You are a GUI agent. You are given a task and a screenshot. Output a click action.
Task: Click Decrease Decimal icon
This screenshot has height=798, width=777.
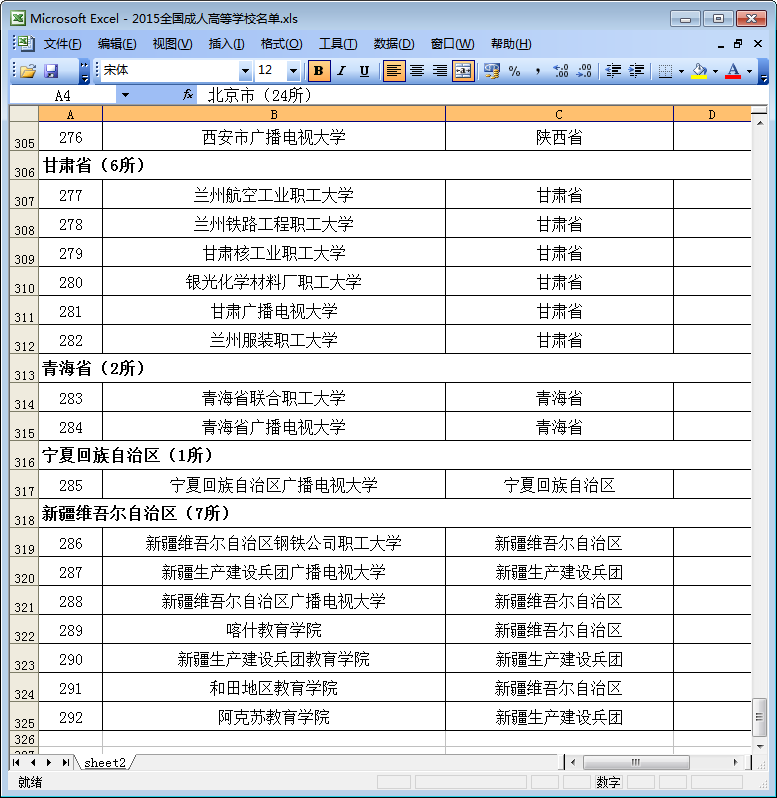coord(584,71)
